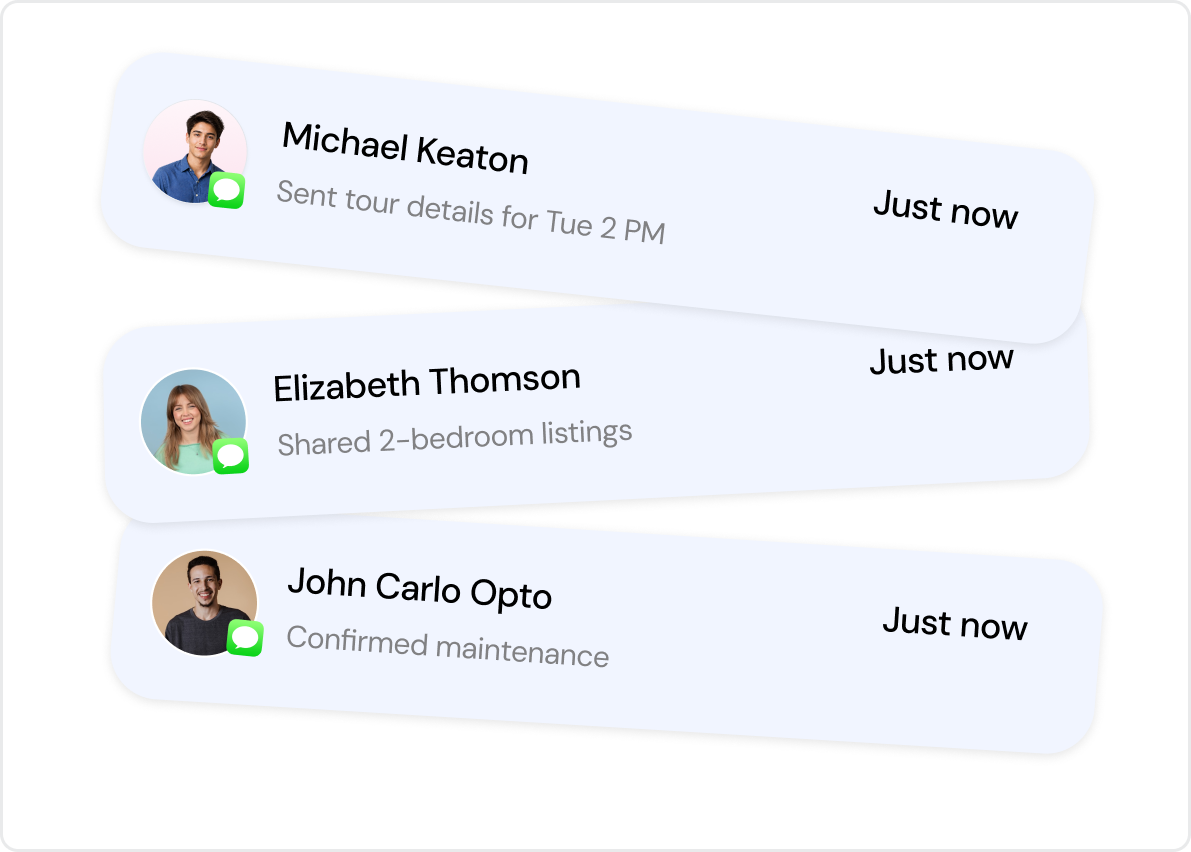
Task: Click "Shared 2-bedroom listings" message text
Action: point(454,438)
